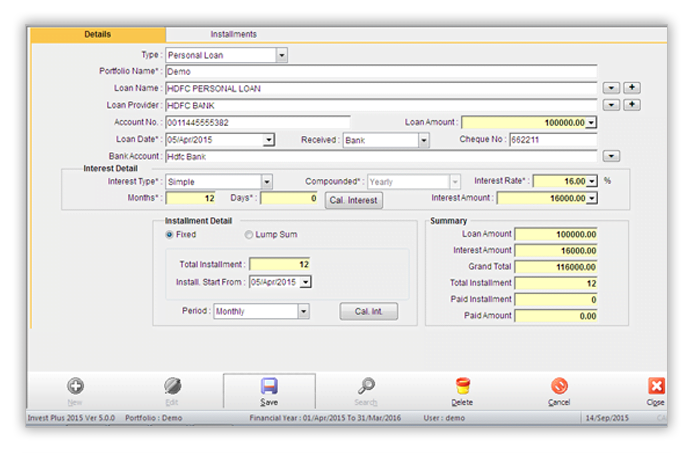Open the Loan Date calendar picker
The image size is (687, 453).
[x=269, y=140]
